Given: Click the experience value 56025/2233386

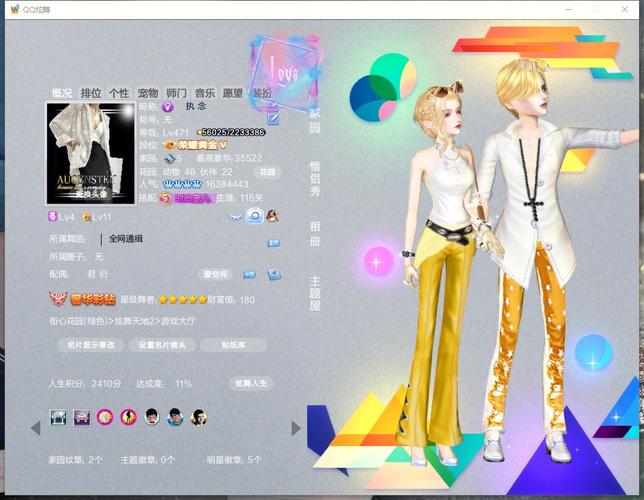Looking at the screenshot, I should click(231, 132).
